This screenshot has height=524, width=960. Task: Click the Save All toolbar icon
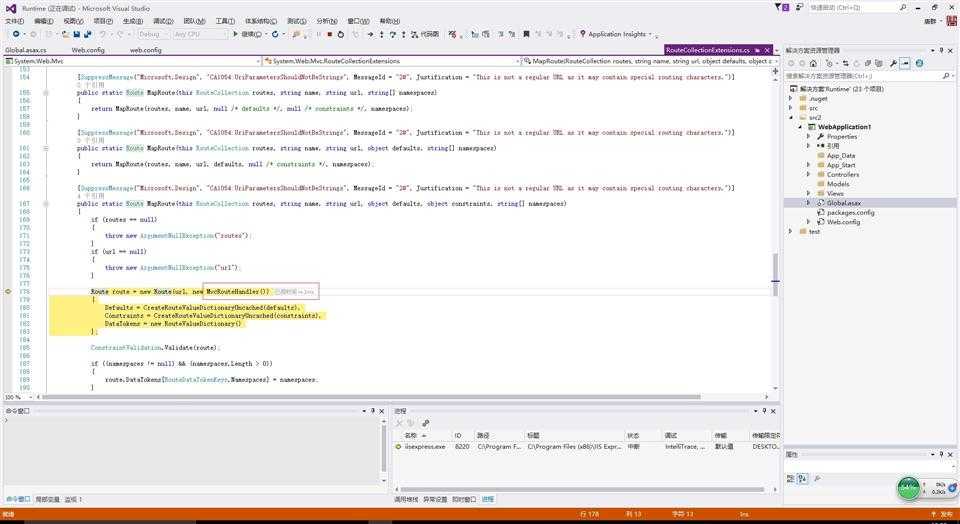coord(88,34)
